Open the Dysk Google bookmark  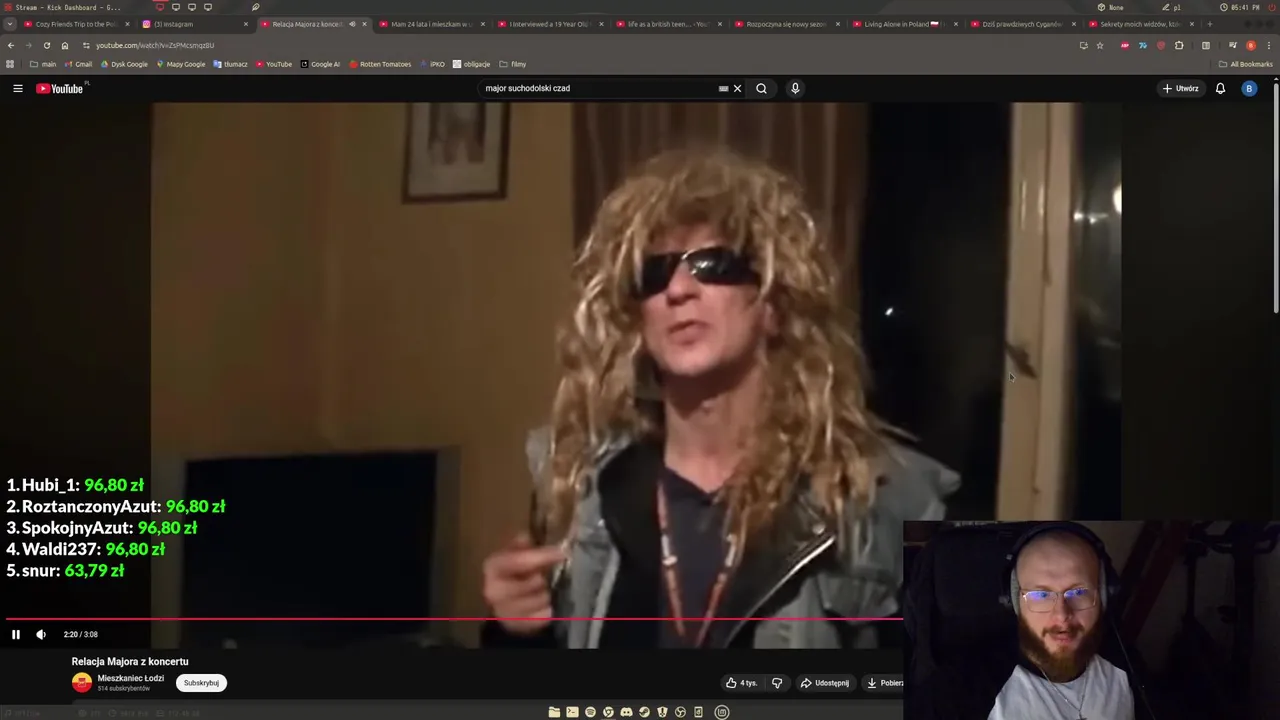coord(124,64)
